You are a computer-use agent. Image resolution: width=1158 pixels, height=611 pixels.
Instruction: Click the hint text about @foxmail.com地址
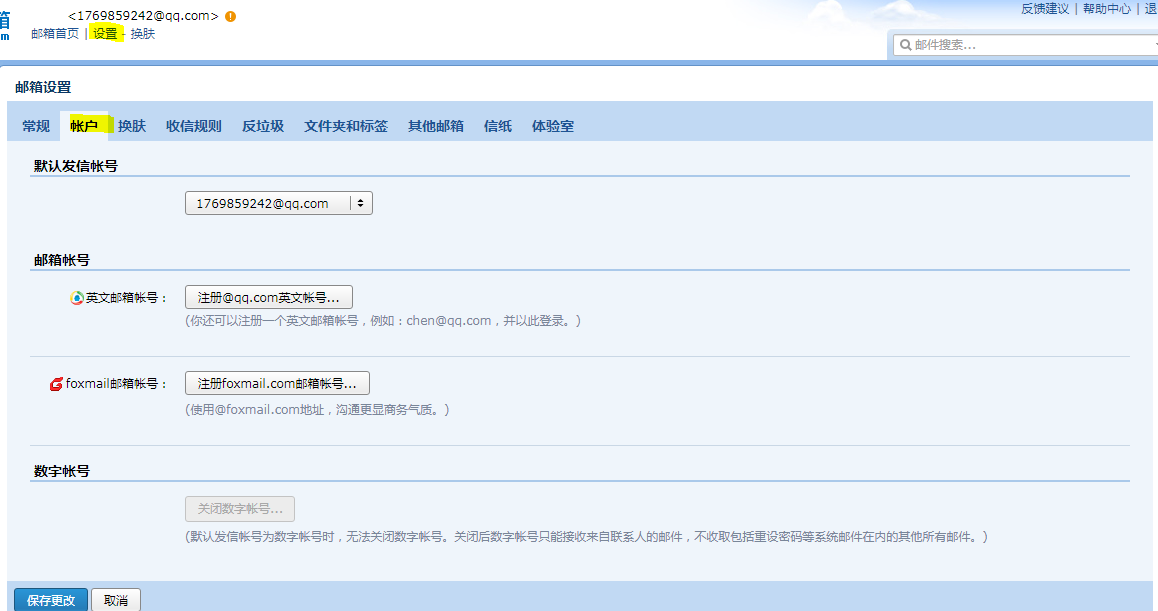coord(317,409)
